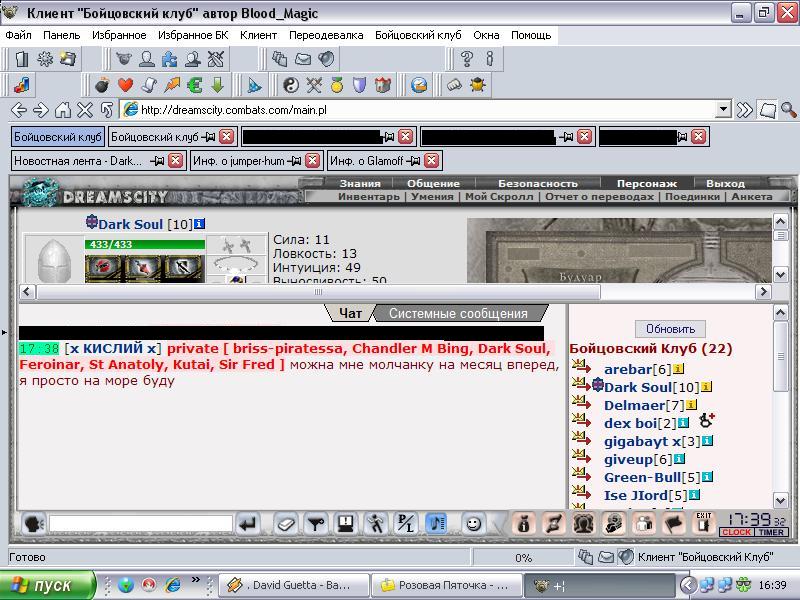Send private message to dex boi via arrow icon

pyautogui.click(x=581, y=421)
